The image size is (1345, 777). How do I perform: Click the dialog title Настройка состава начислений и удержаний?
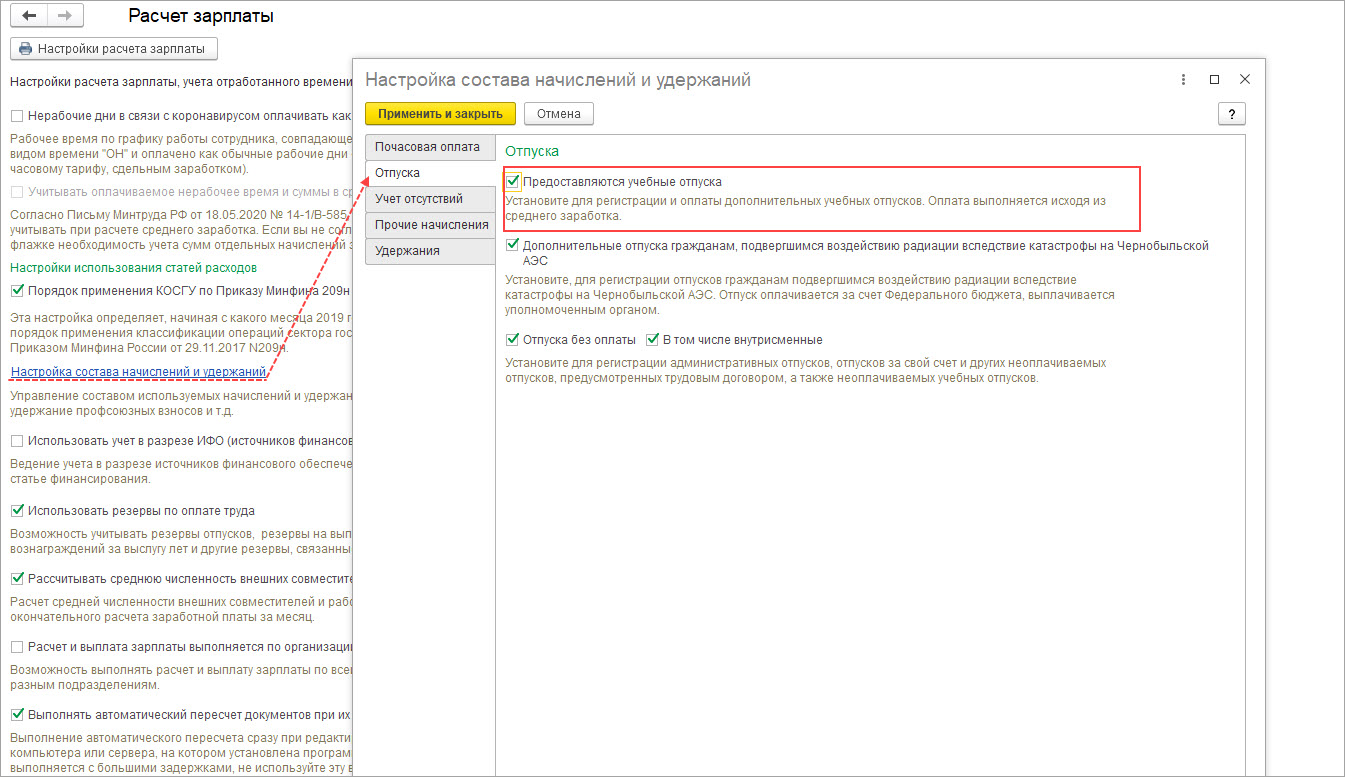[x=558, y=79]
